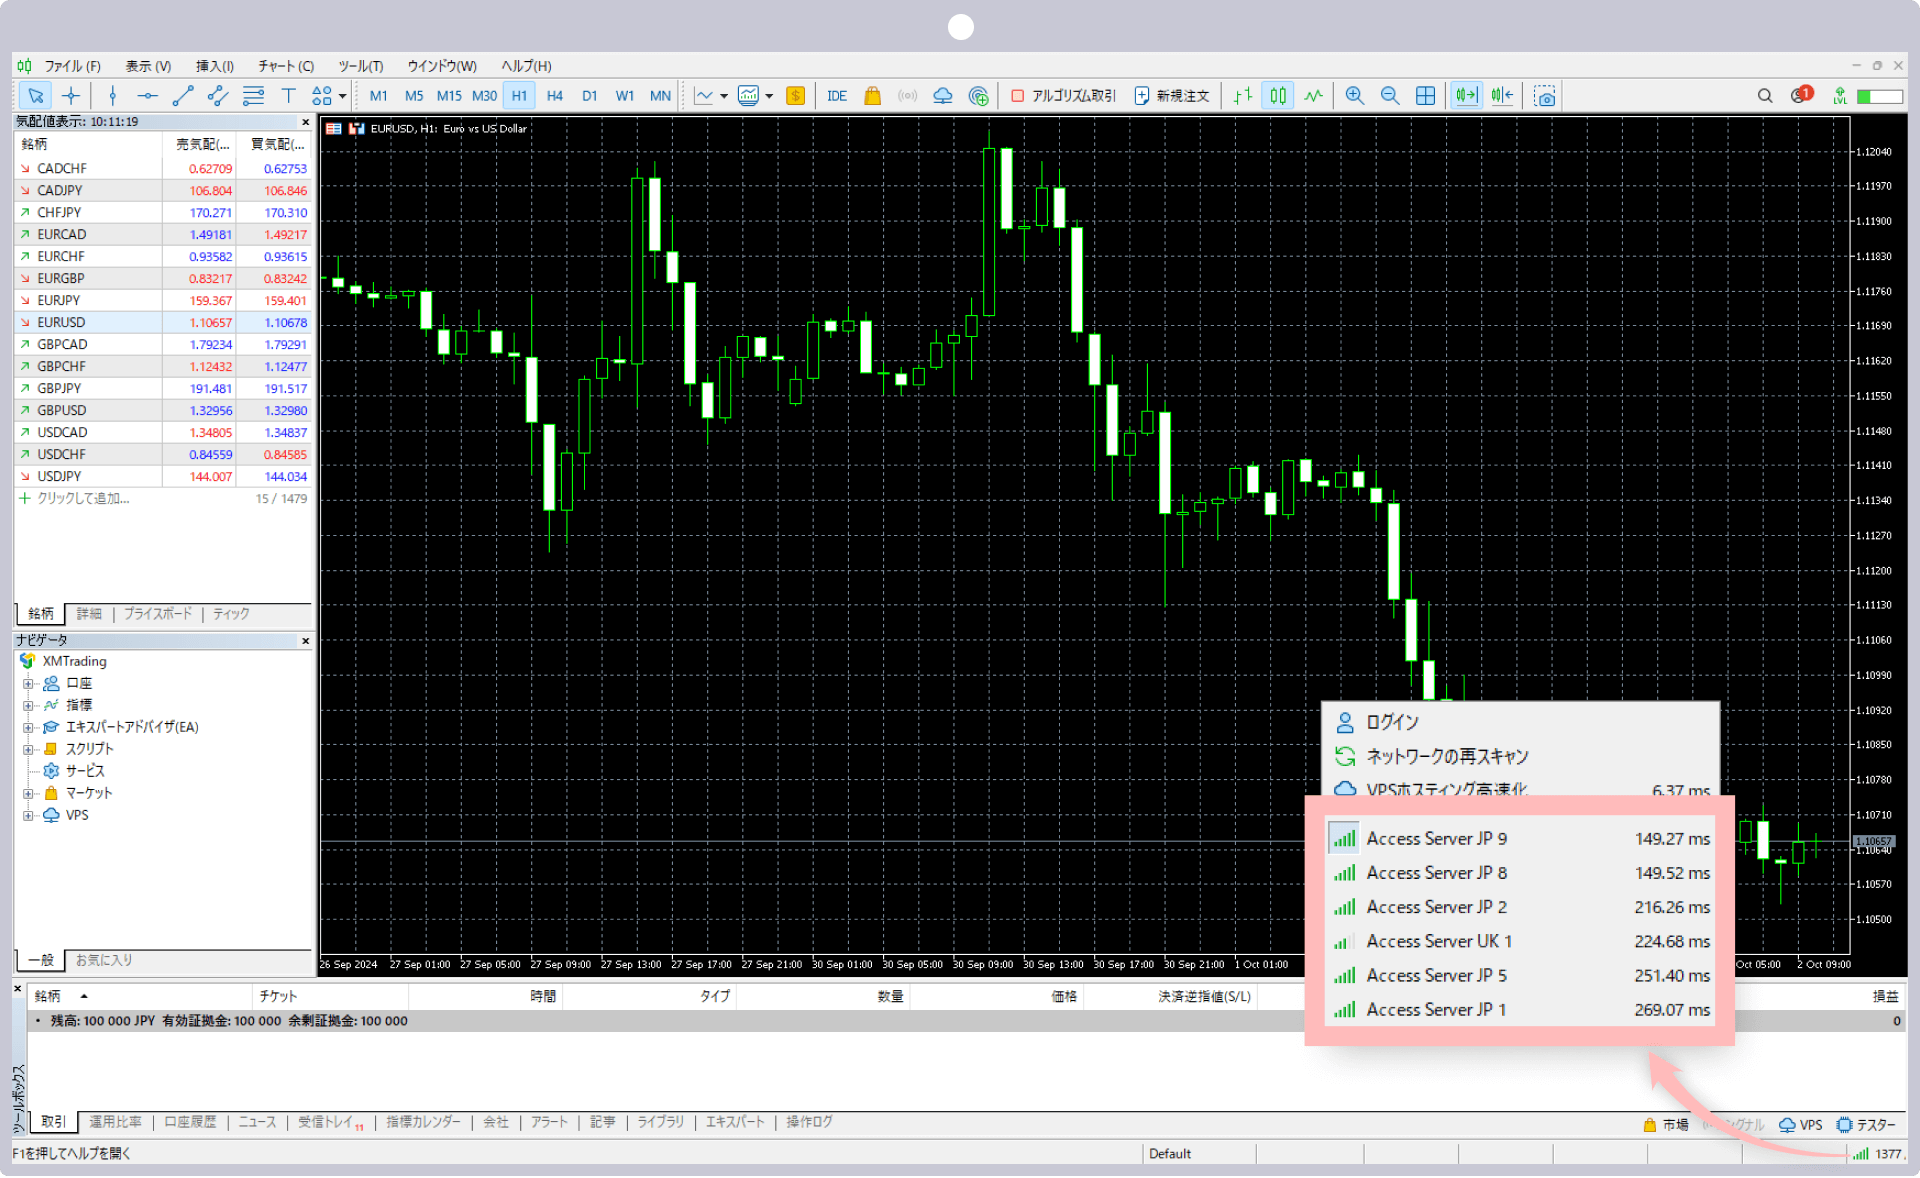This screenshot has width=1920, height=1178.
Task: Switch chart to M15 timeframe
Action: click(449, 96)
